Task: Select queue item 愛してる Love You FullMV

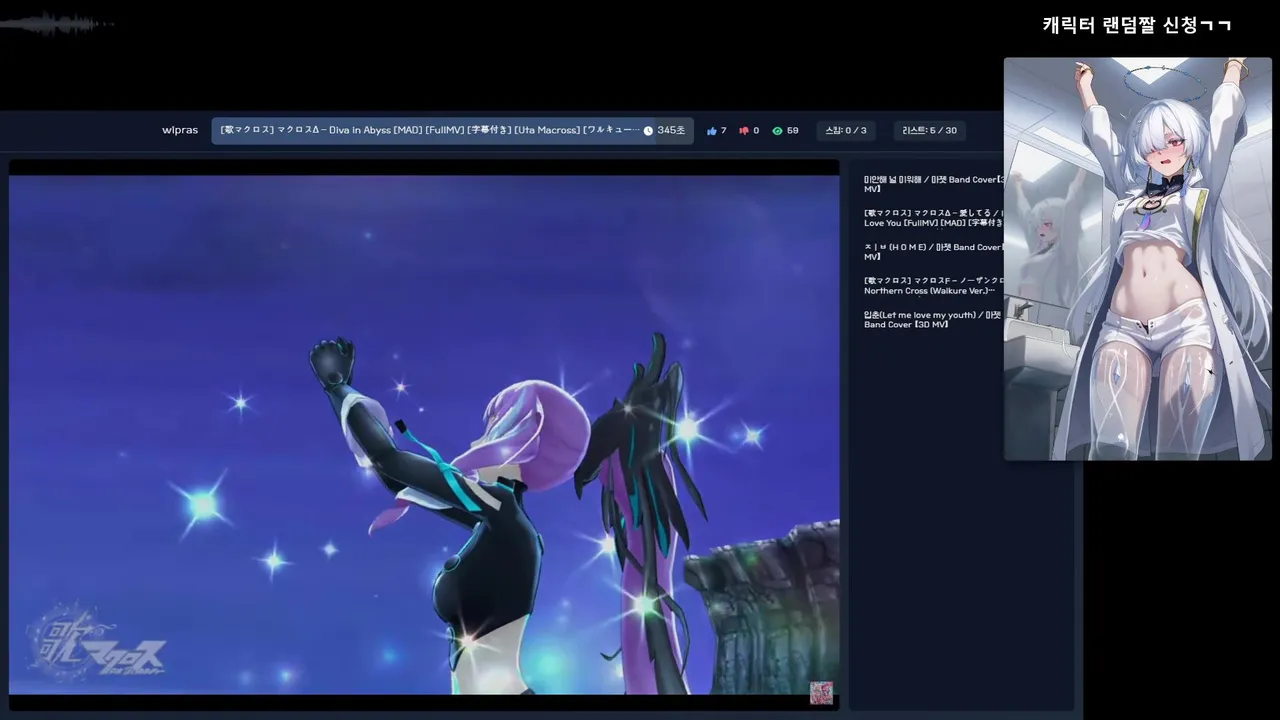Action: tap(934, 218)
